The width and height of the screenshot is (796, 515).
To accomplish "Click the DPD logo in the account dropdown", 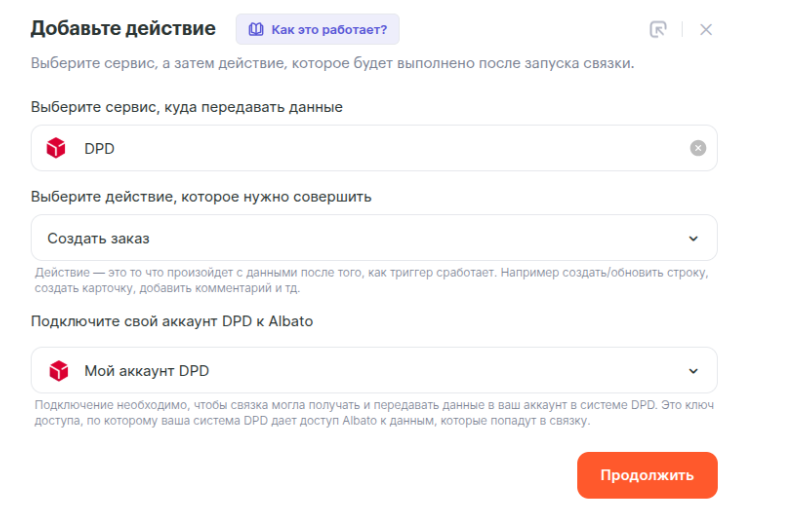I will pos(57,371).
